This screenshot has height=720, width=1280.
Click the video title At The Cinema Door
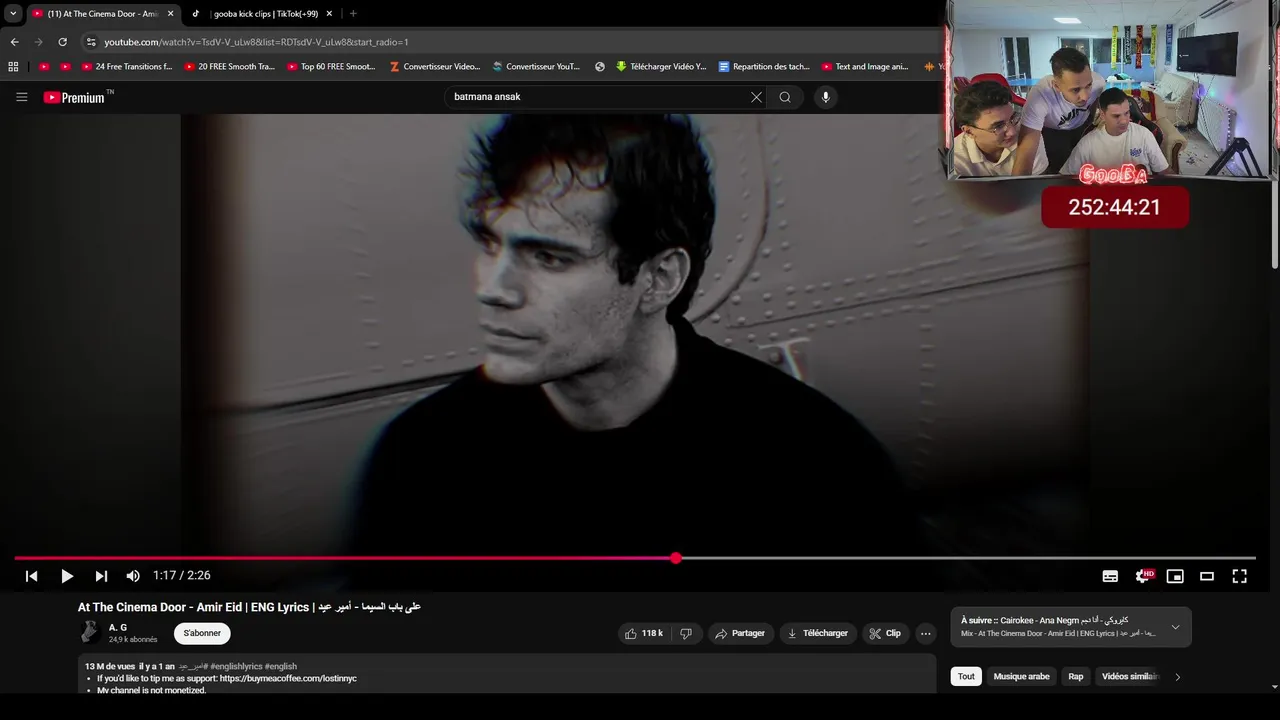(x=249, y=607)
